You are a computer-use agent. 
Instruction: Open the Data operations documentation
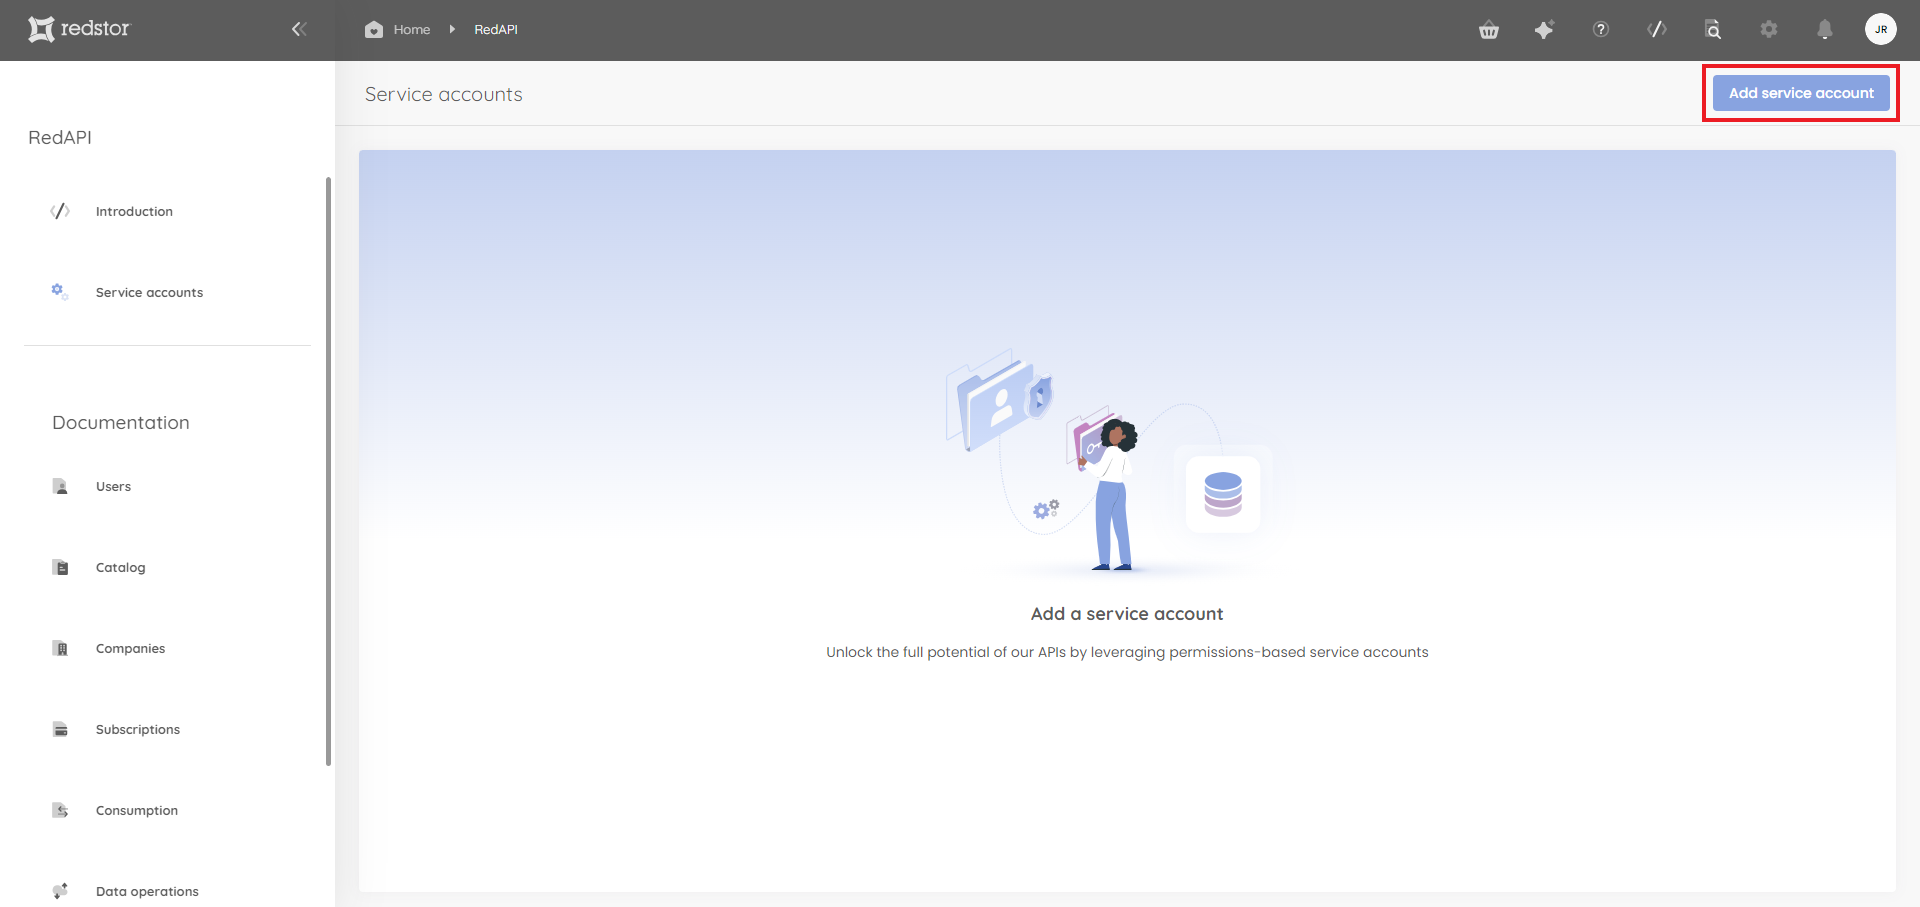click(x=146, y=891)
